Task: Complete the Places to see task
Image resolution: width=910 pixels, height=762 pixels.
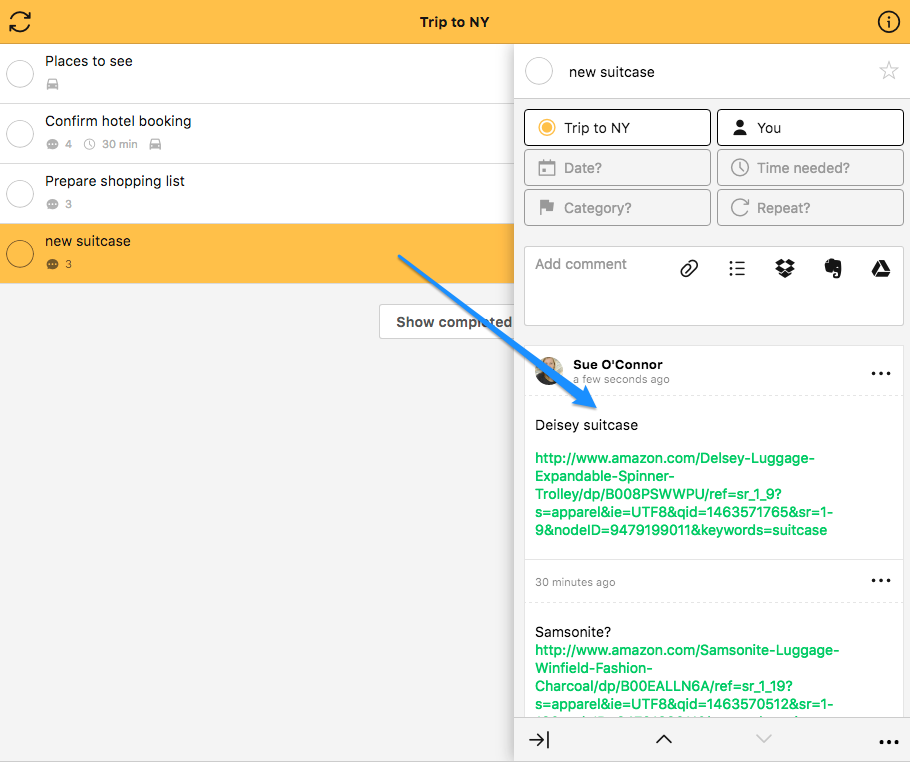Action: [x=20, y=74]
